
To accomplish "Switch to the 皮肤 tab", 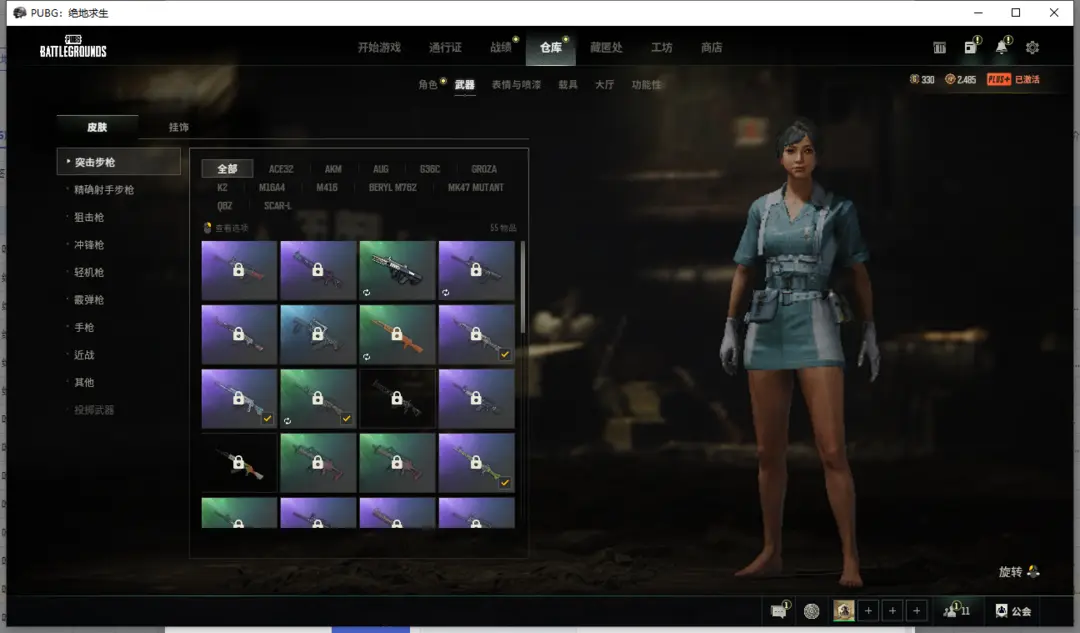I will [97, 127].
